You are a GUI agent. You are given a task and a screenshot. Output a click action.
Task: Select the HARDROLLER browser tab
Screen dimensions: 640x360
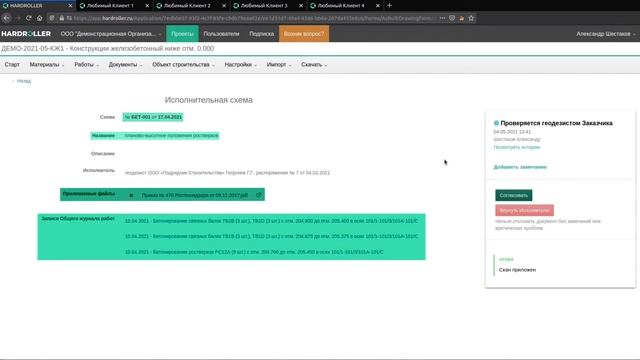[37, 6]
